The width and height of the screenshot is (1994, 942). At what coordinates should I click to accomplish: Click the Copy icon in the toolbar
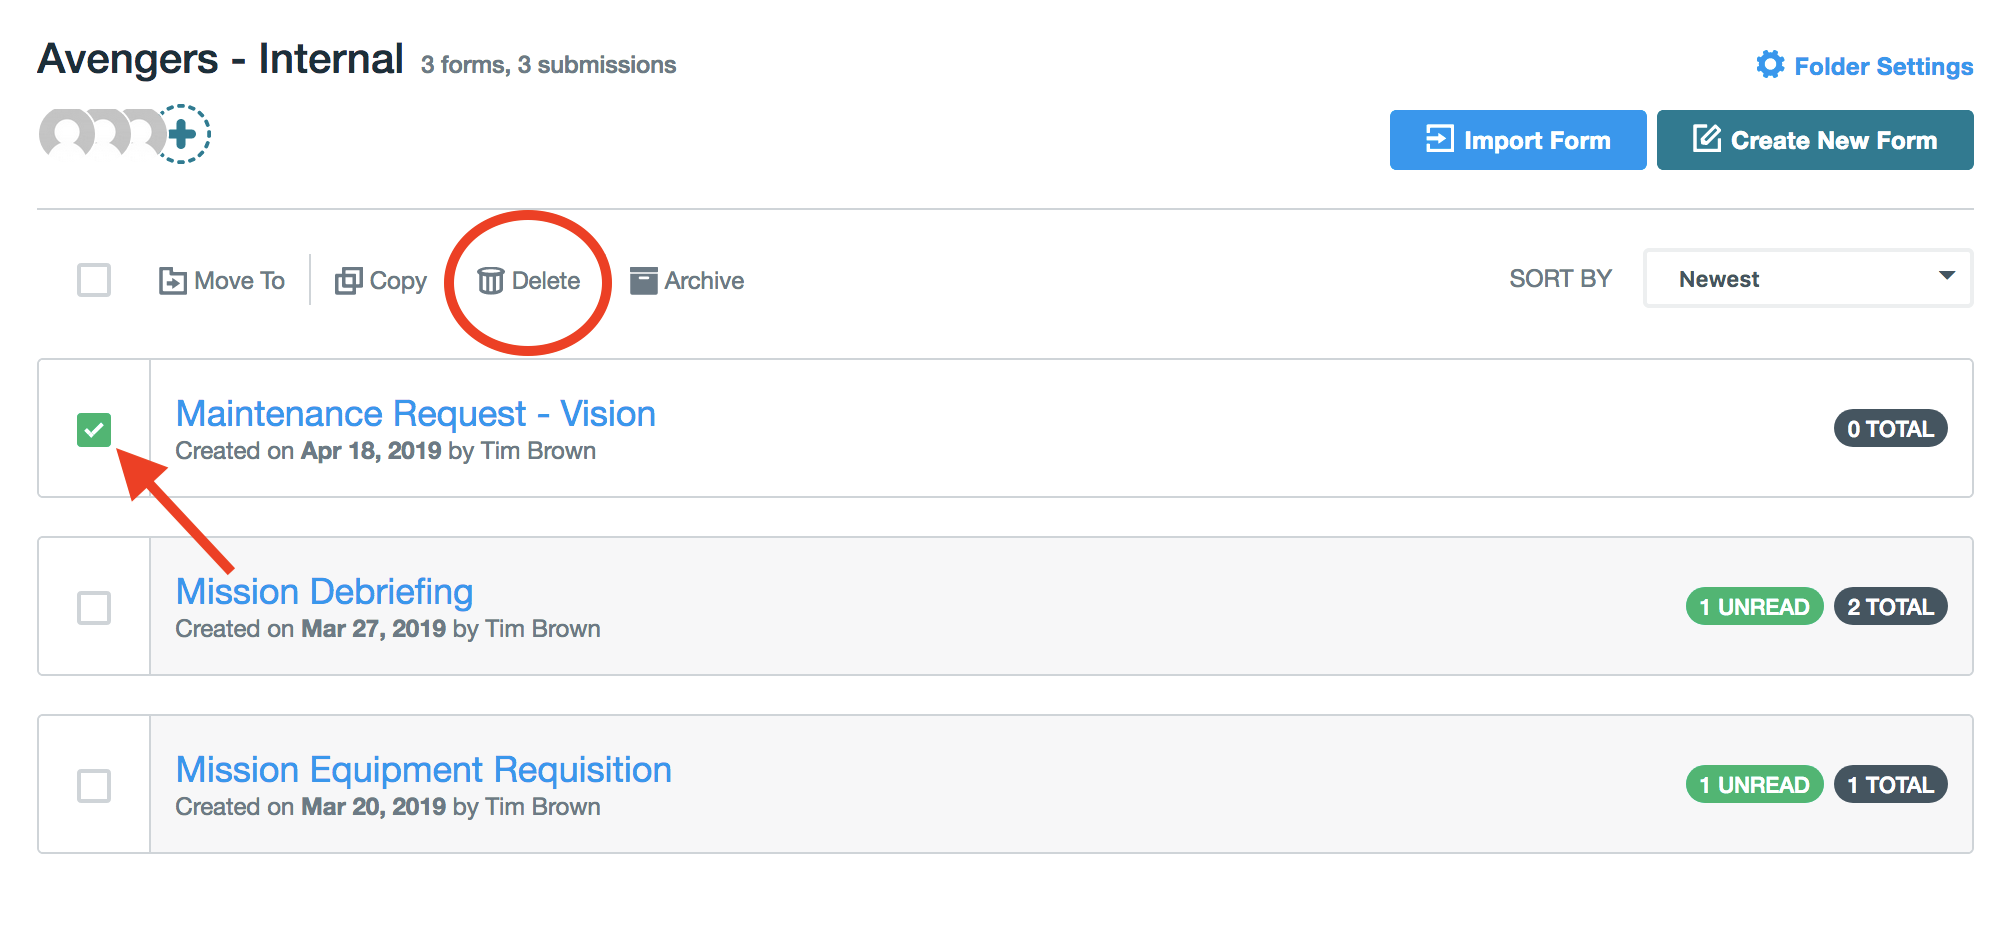[348, 281]
